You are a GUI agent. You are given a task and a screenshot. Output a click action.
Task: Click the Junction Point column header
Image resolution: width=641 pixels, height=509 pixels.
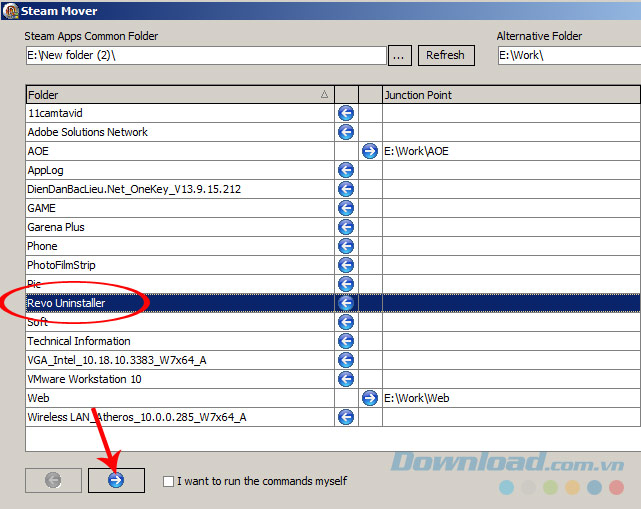511,95
